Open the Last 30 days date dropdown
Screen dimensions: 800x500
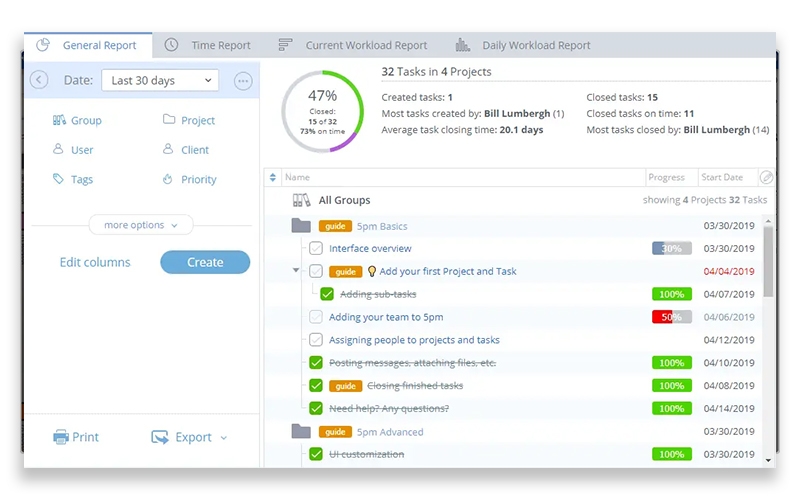[160, 80]
